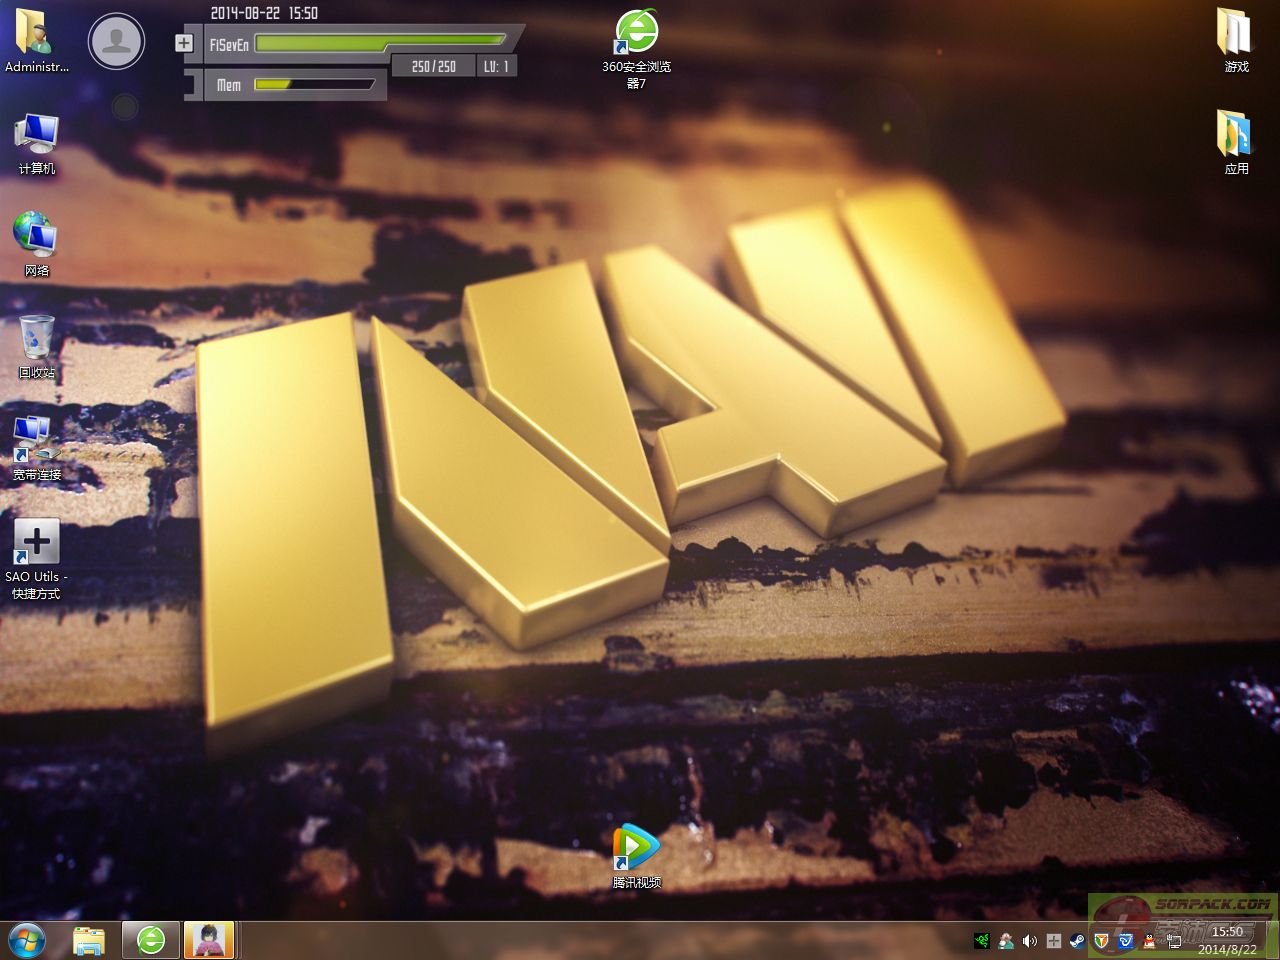Open the Games (游戏) folder
Image resolution: width=1280 pixels, height=960 pixels.
click(1236, 32)
